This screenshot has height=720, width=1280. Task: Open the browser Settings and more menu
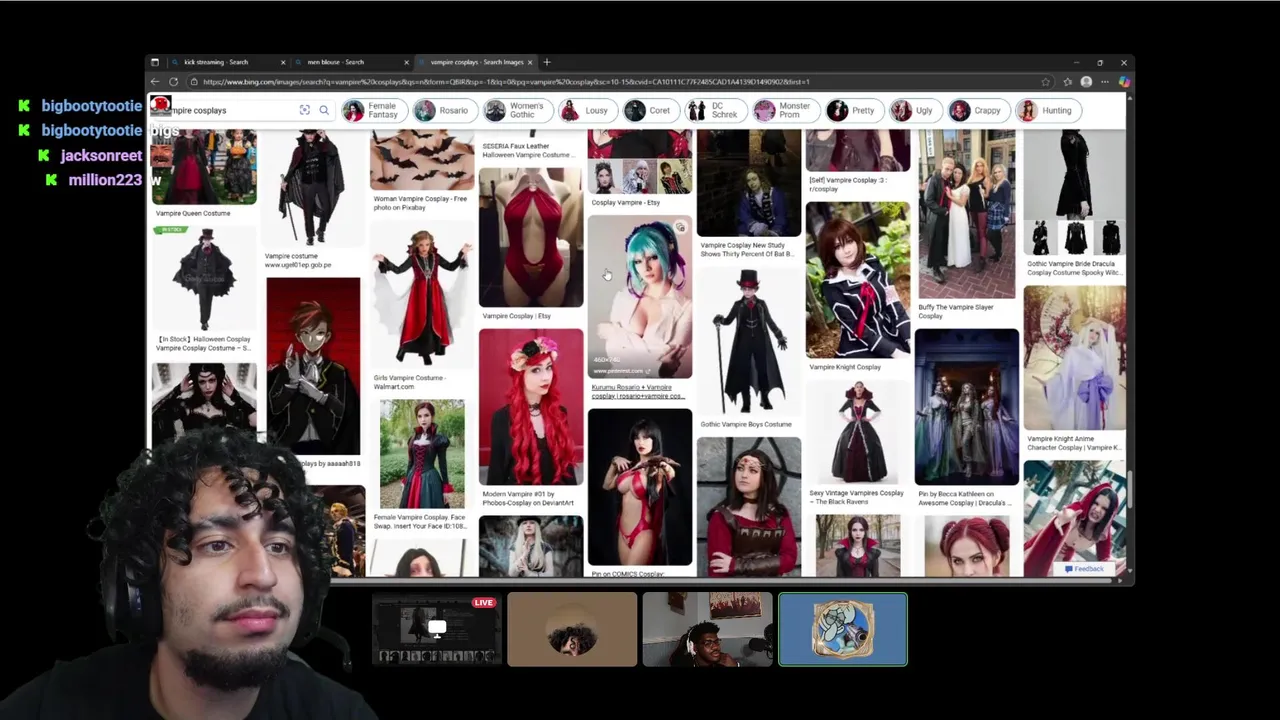(x=1105, y=82)
